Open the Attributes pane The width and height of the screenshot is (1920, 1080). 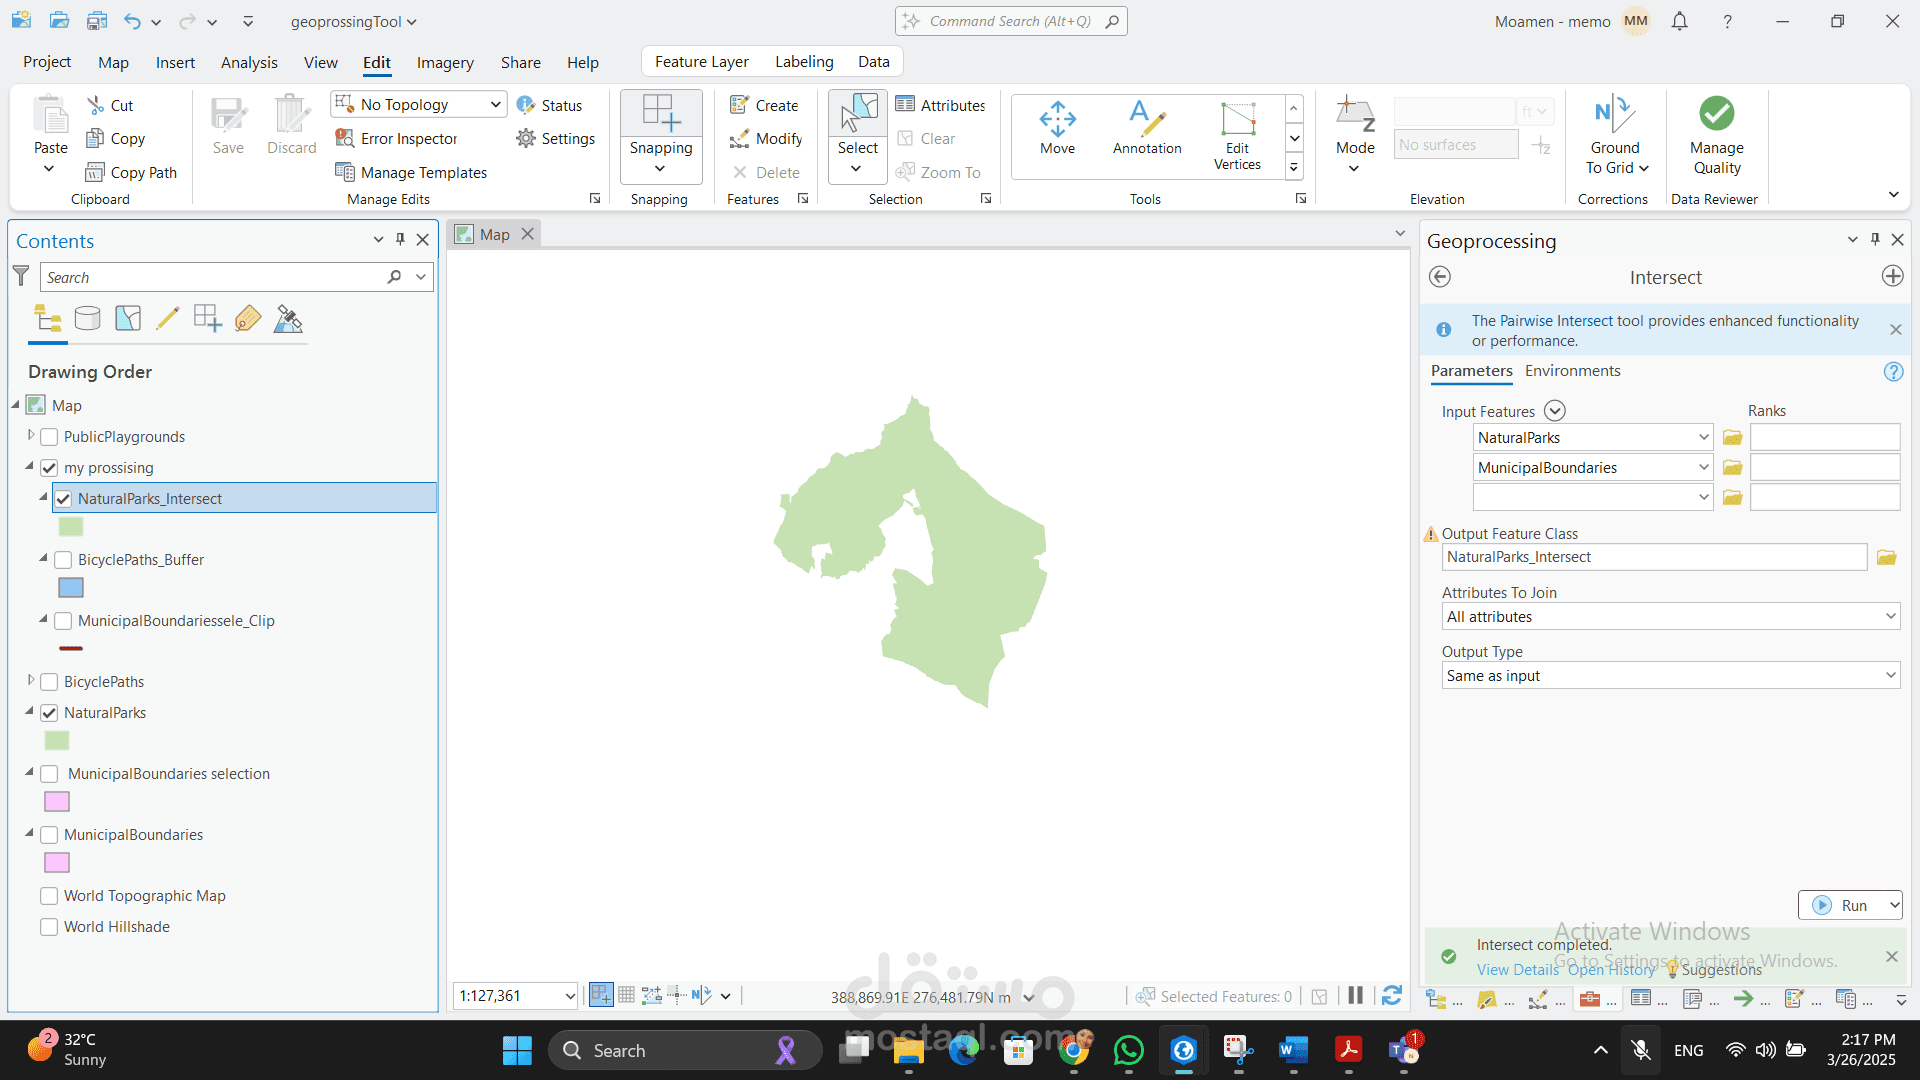point(941,105)
